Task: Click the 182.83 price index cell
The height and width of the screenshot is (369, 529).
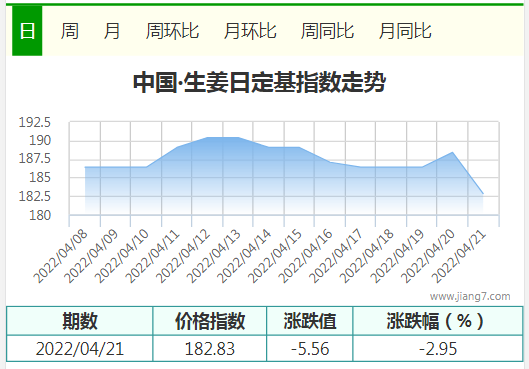Action: (210, 348)
